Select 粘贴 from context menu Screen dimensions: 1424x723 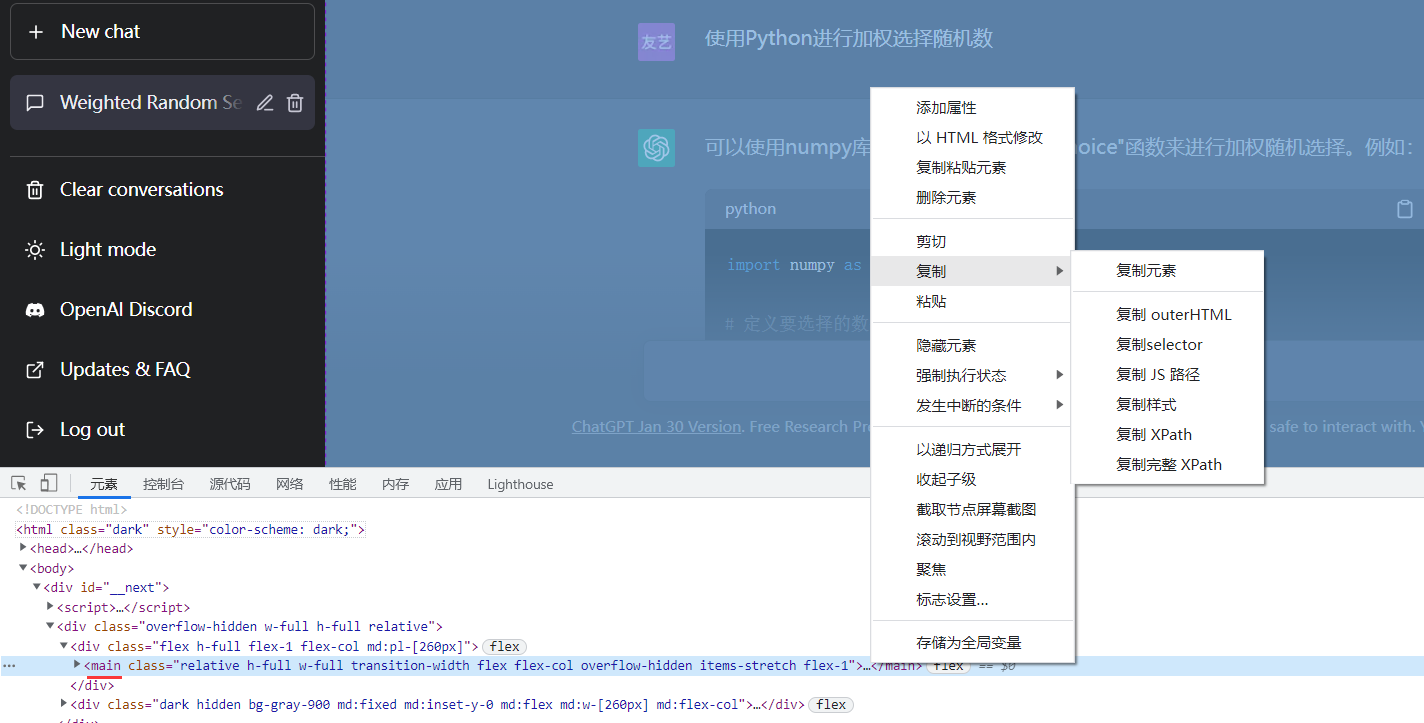click(x=973, y=302)
